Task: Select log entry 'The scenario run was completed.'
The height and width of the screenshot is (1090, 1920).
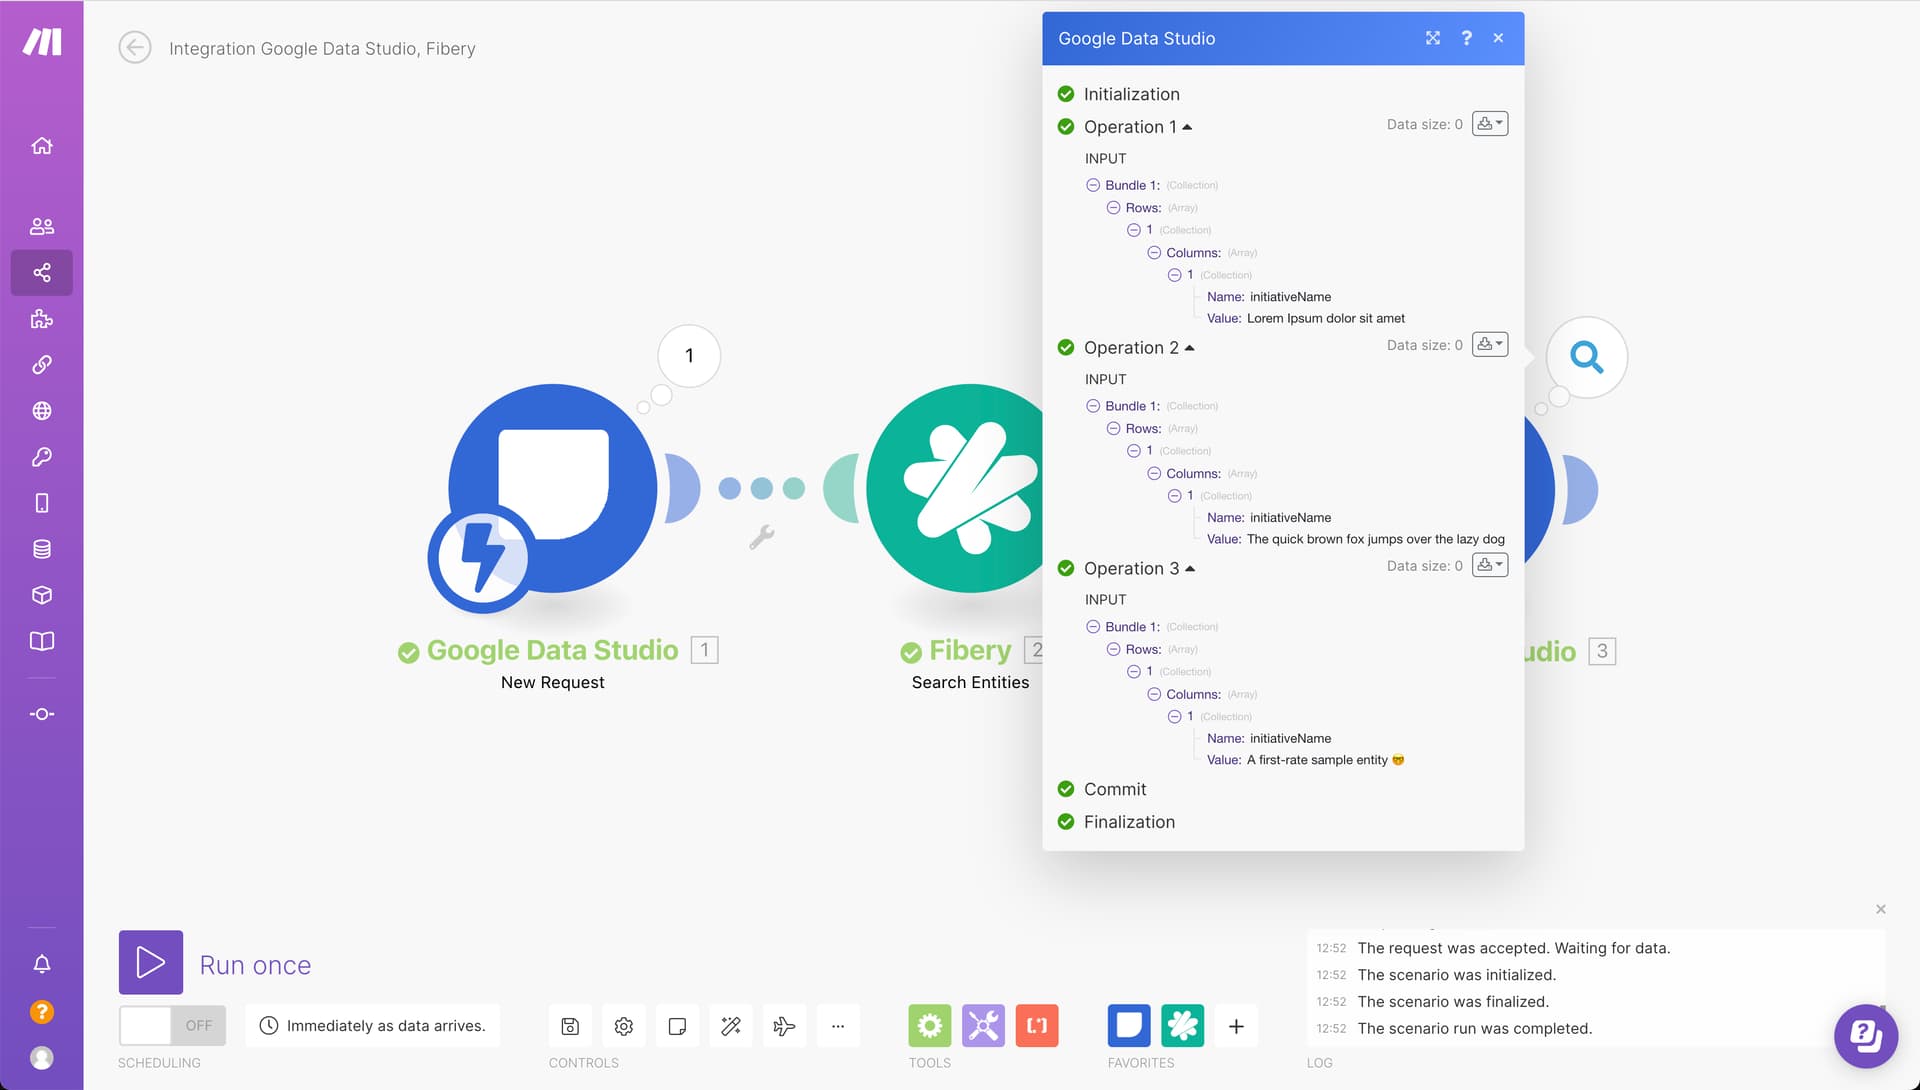Action: click(1474, 1028)
